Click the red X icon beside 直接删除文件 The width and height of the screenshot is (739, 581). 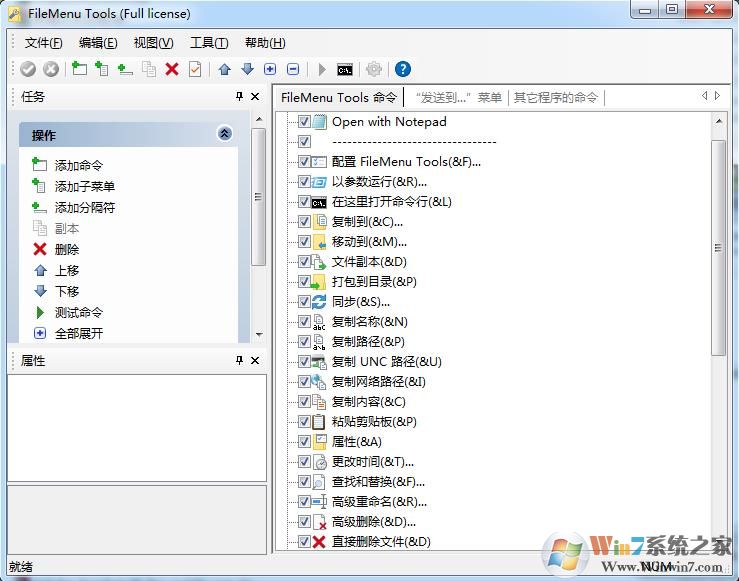point(319,541)
